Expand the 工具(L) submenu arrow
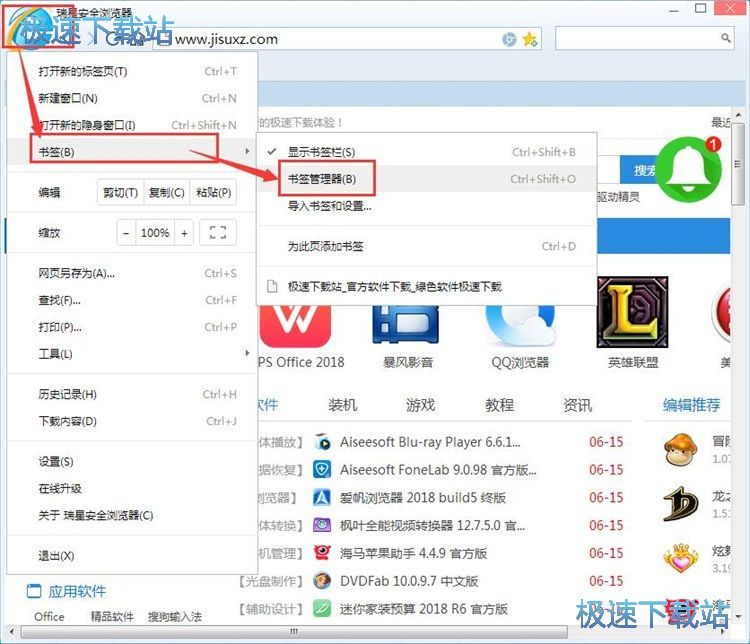Screen dimensions: 750x644 (247, 353)
